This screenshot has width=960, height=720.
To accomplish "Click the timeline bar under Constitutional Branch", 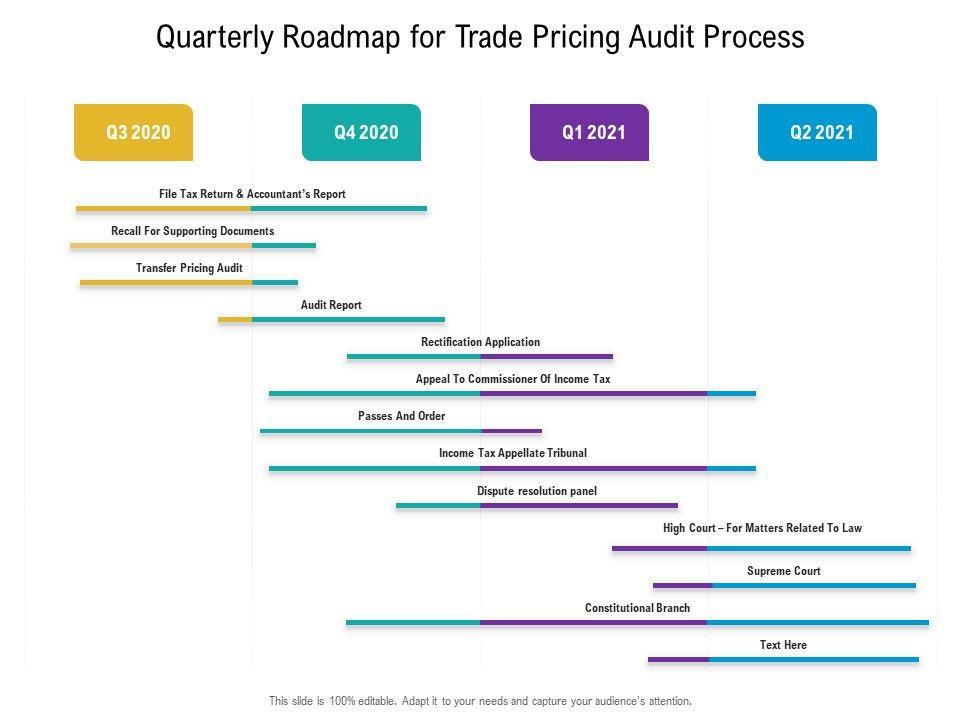I will (637, 623).
